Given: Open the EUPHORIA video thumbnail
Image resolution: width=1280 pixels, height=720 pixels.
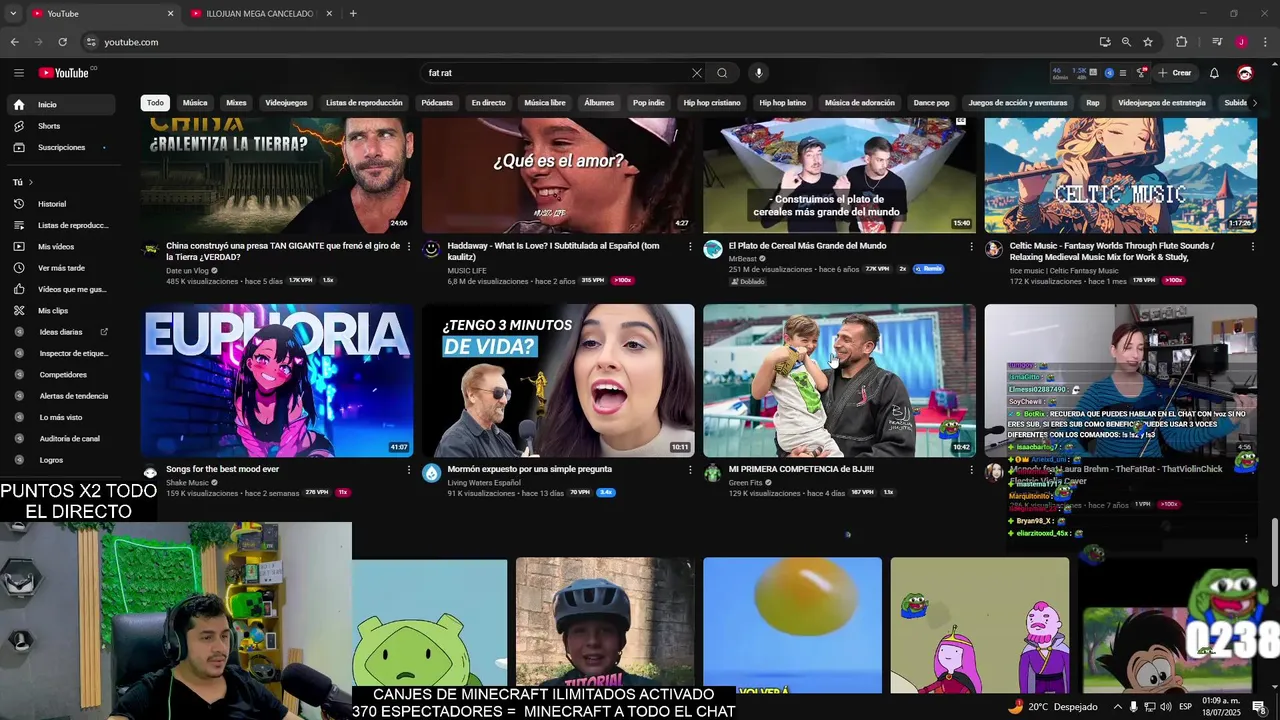Looking at the screenshot, I should 277,381.
